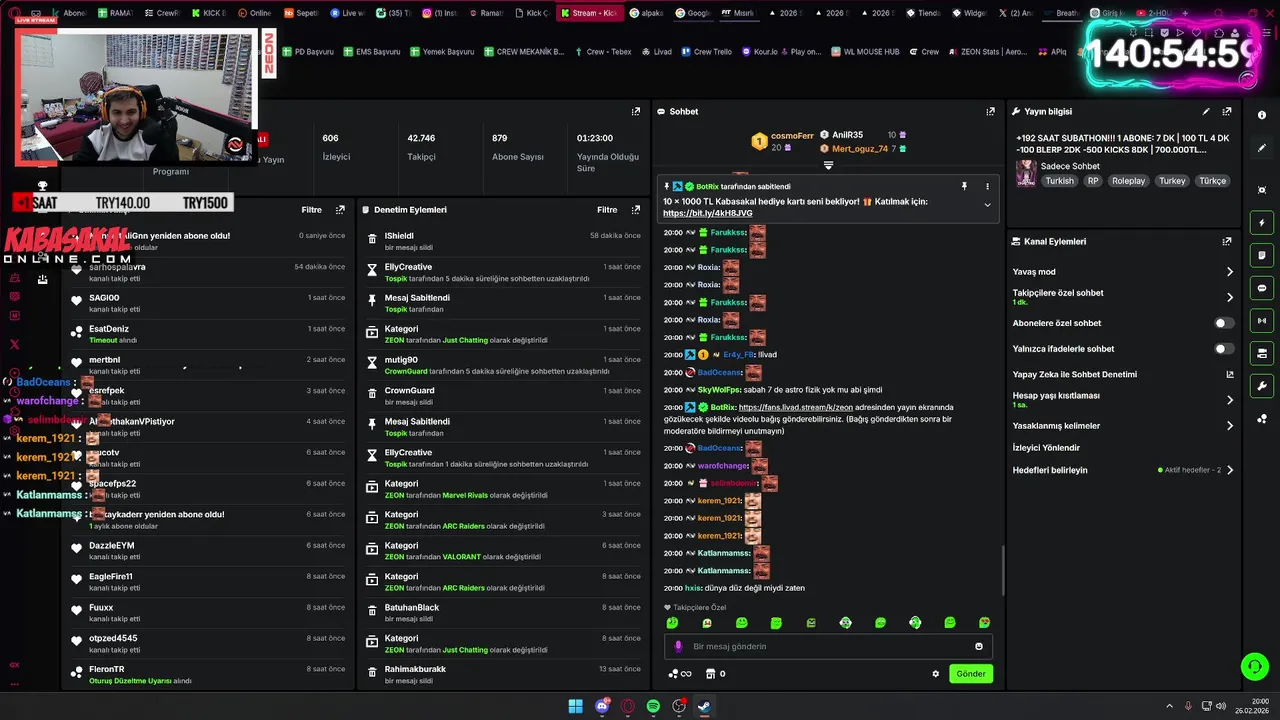Pop out the Yayın bilgisi panel
The image size is (1280, 720).
pyautogui.click(x=1227, y=111)
